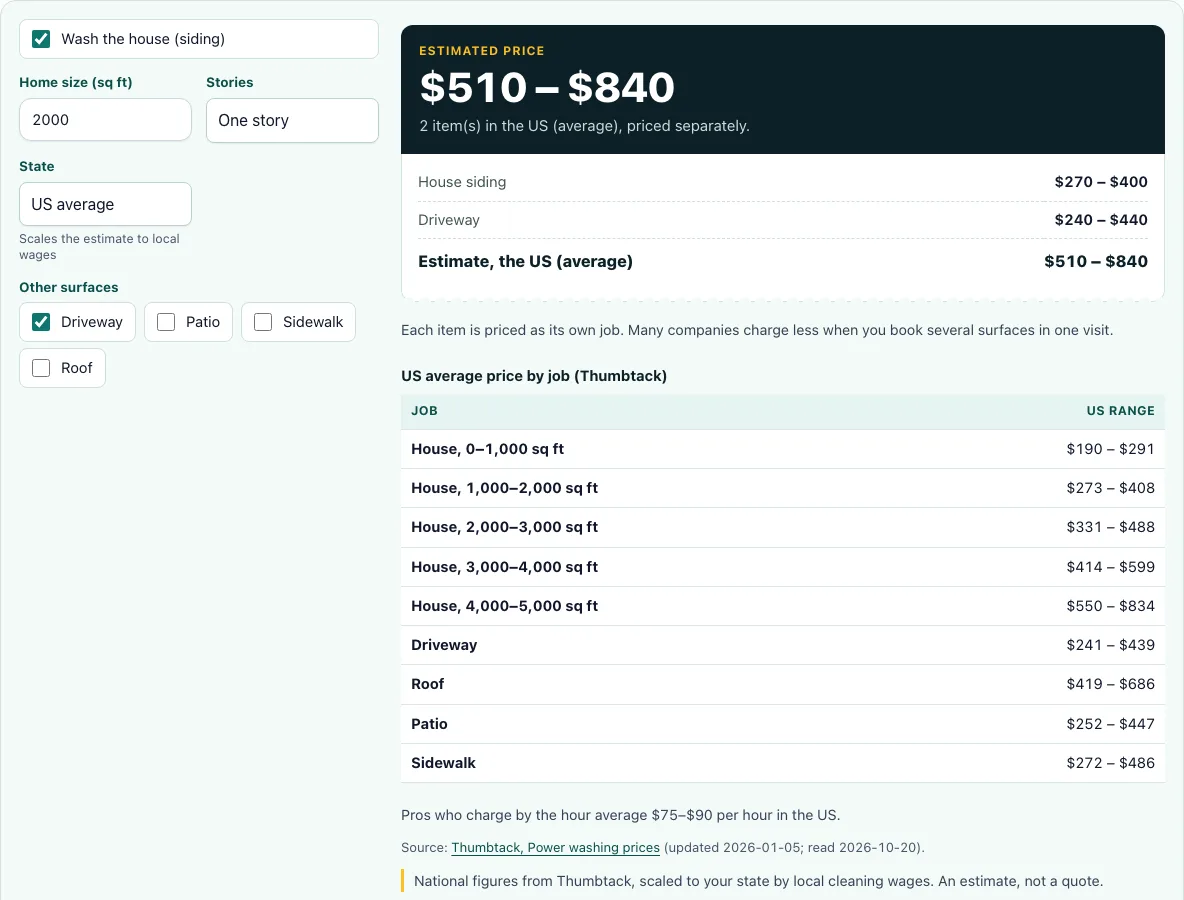Click the House, 4,000–5,000 sq ft row
This screenshot has height=900, width=1184.
click(x=782, y=606)
